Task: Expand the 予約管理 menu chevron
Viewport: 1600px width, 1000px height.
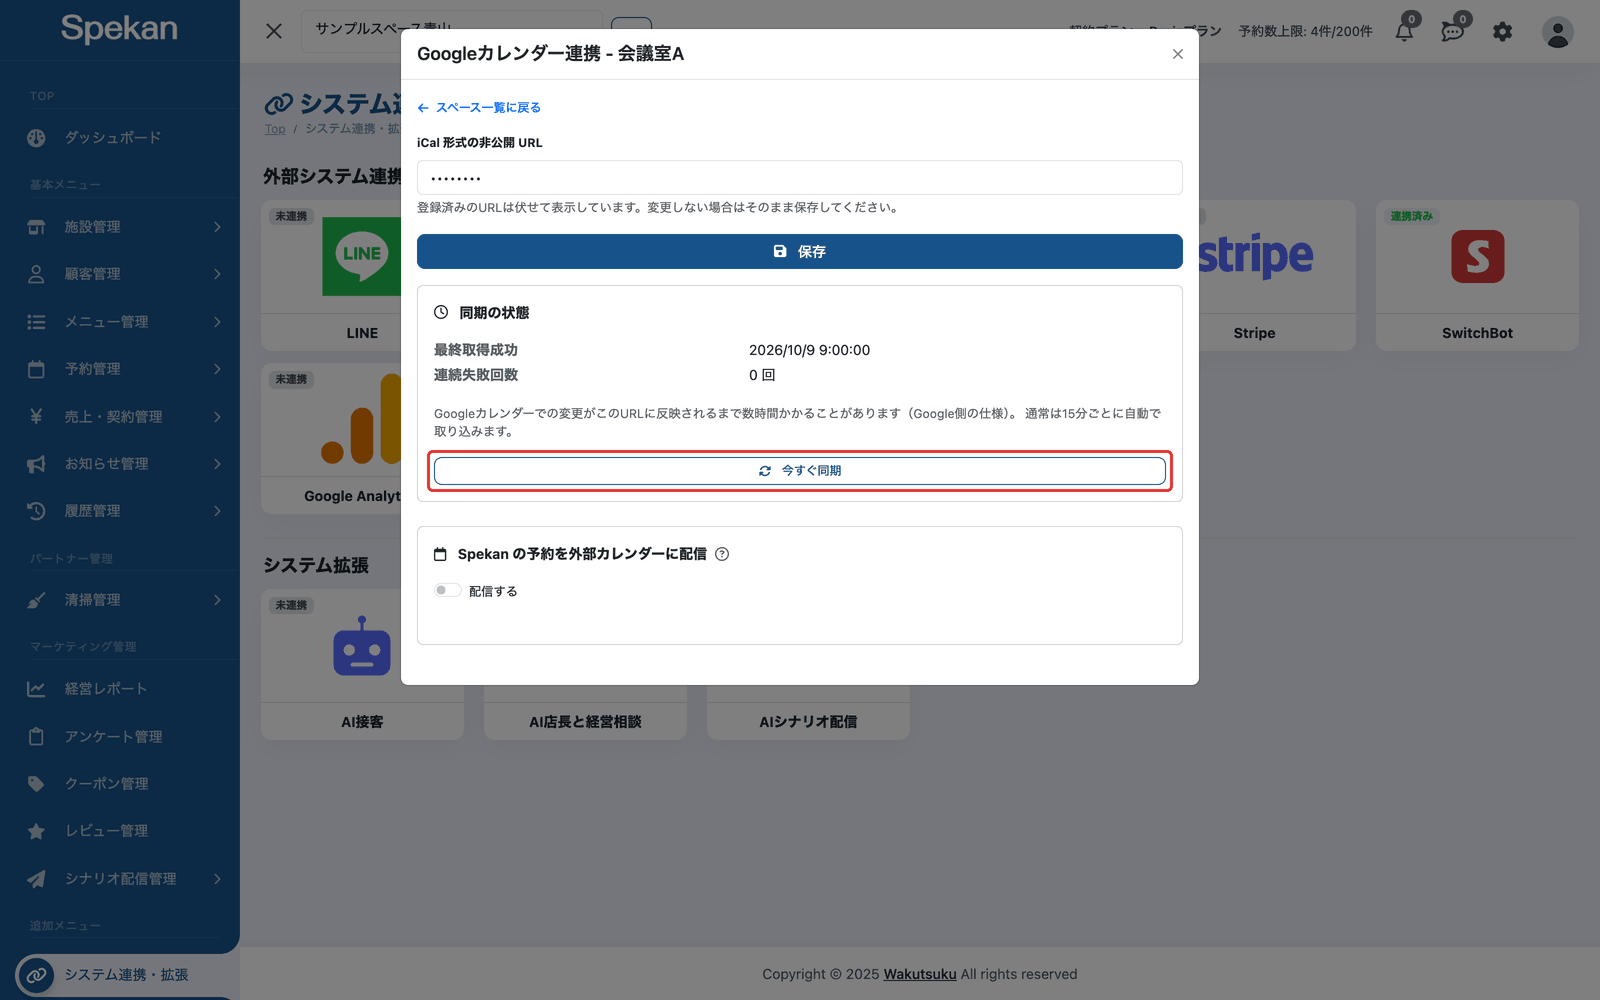Action: 217,369
